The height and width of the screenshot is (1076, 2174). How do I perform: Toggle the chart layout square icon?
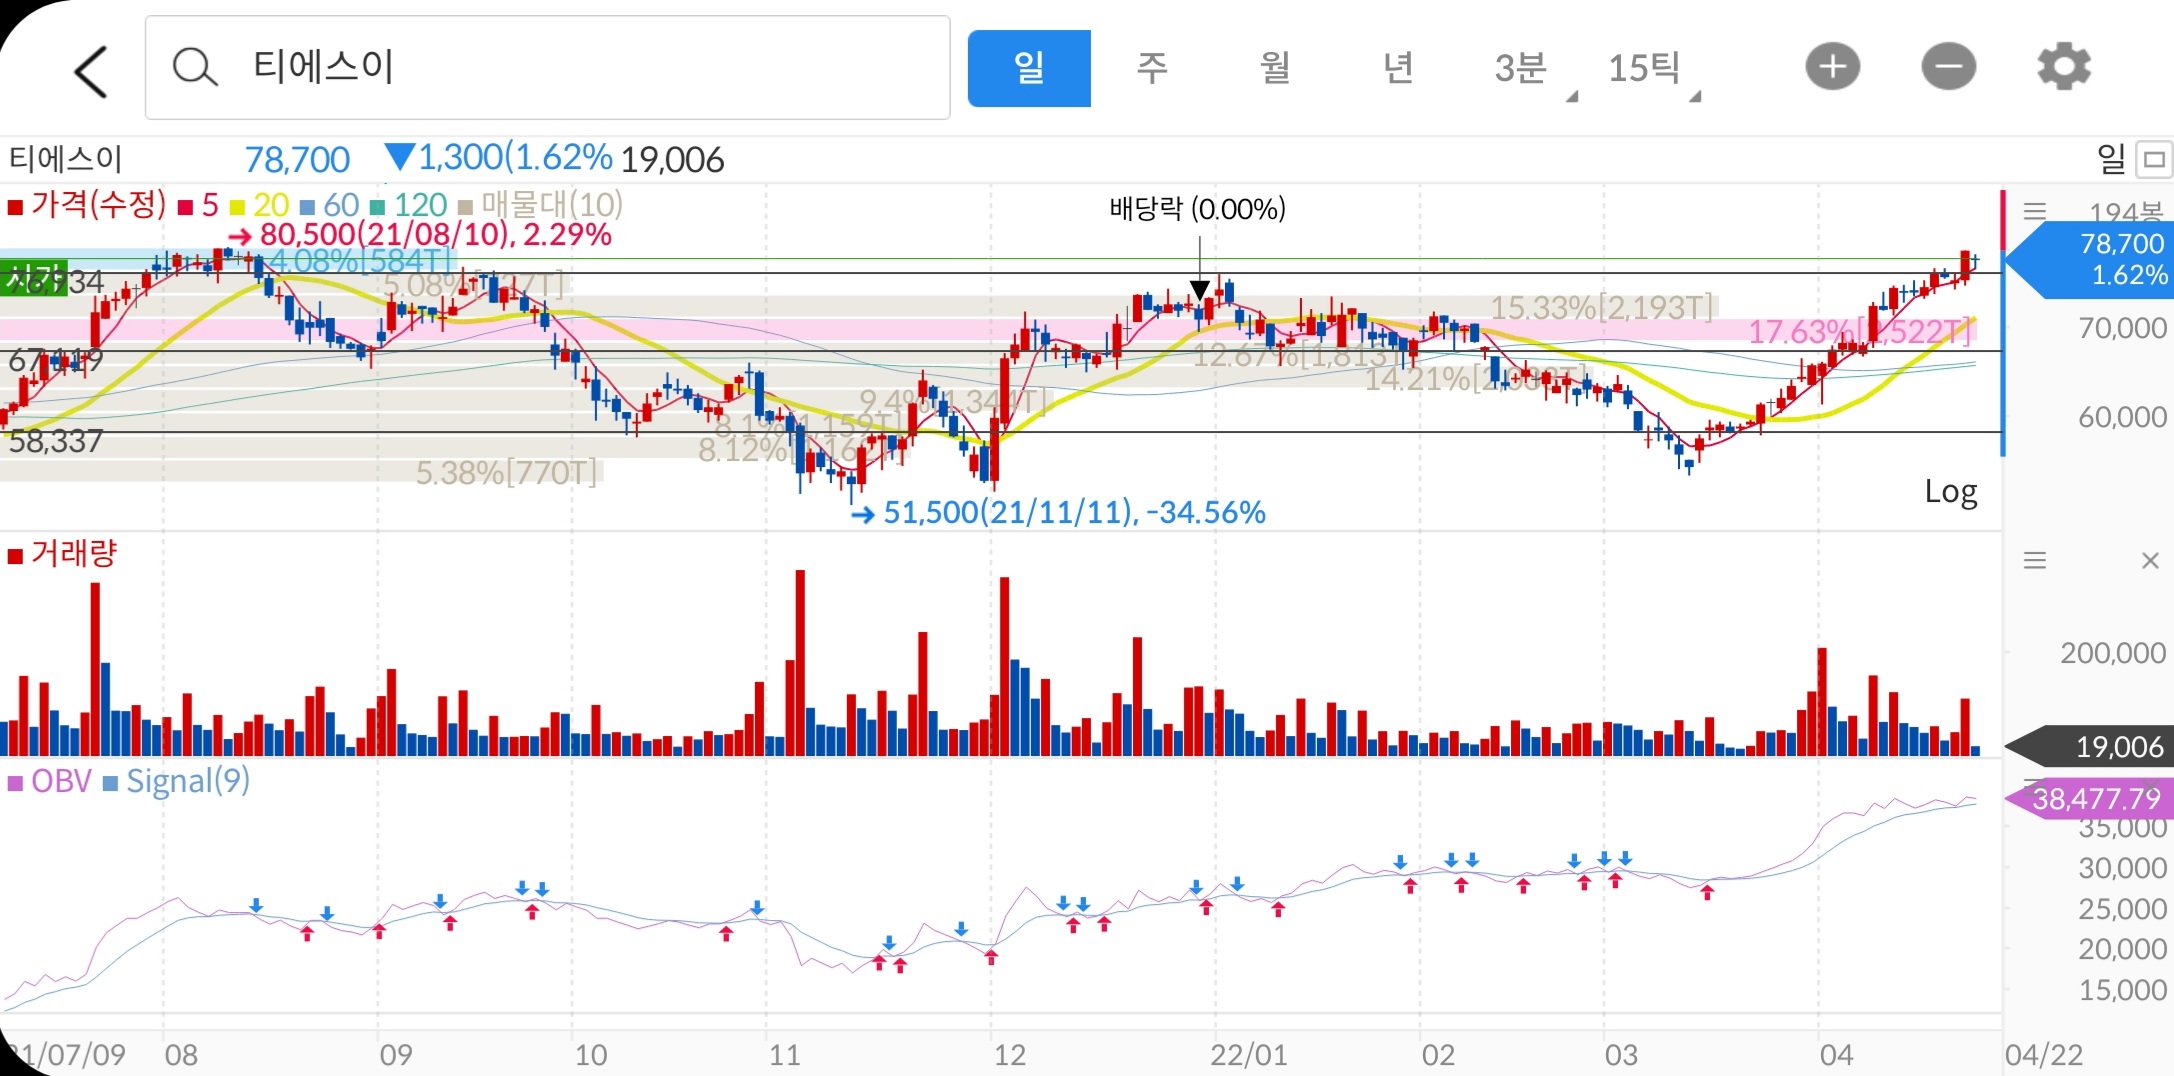[2154, 159]
